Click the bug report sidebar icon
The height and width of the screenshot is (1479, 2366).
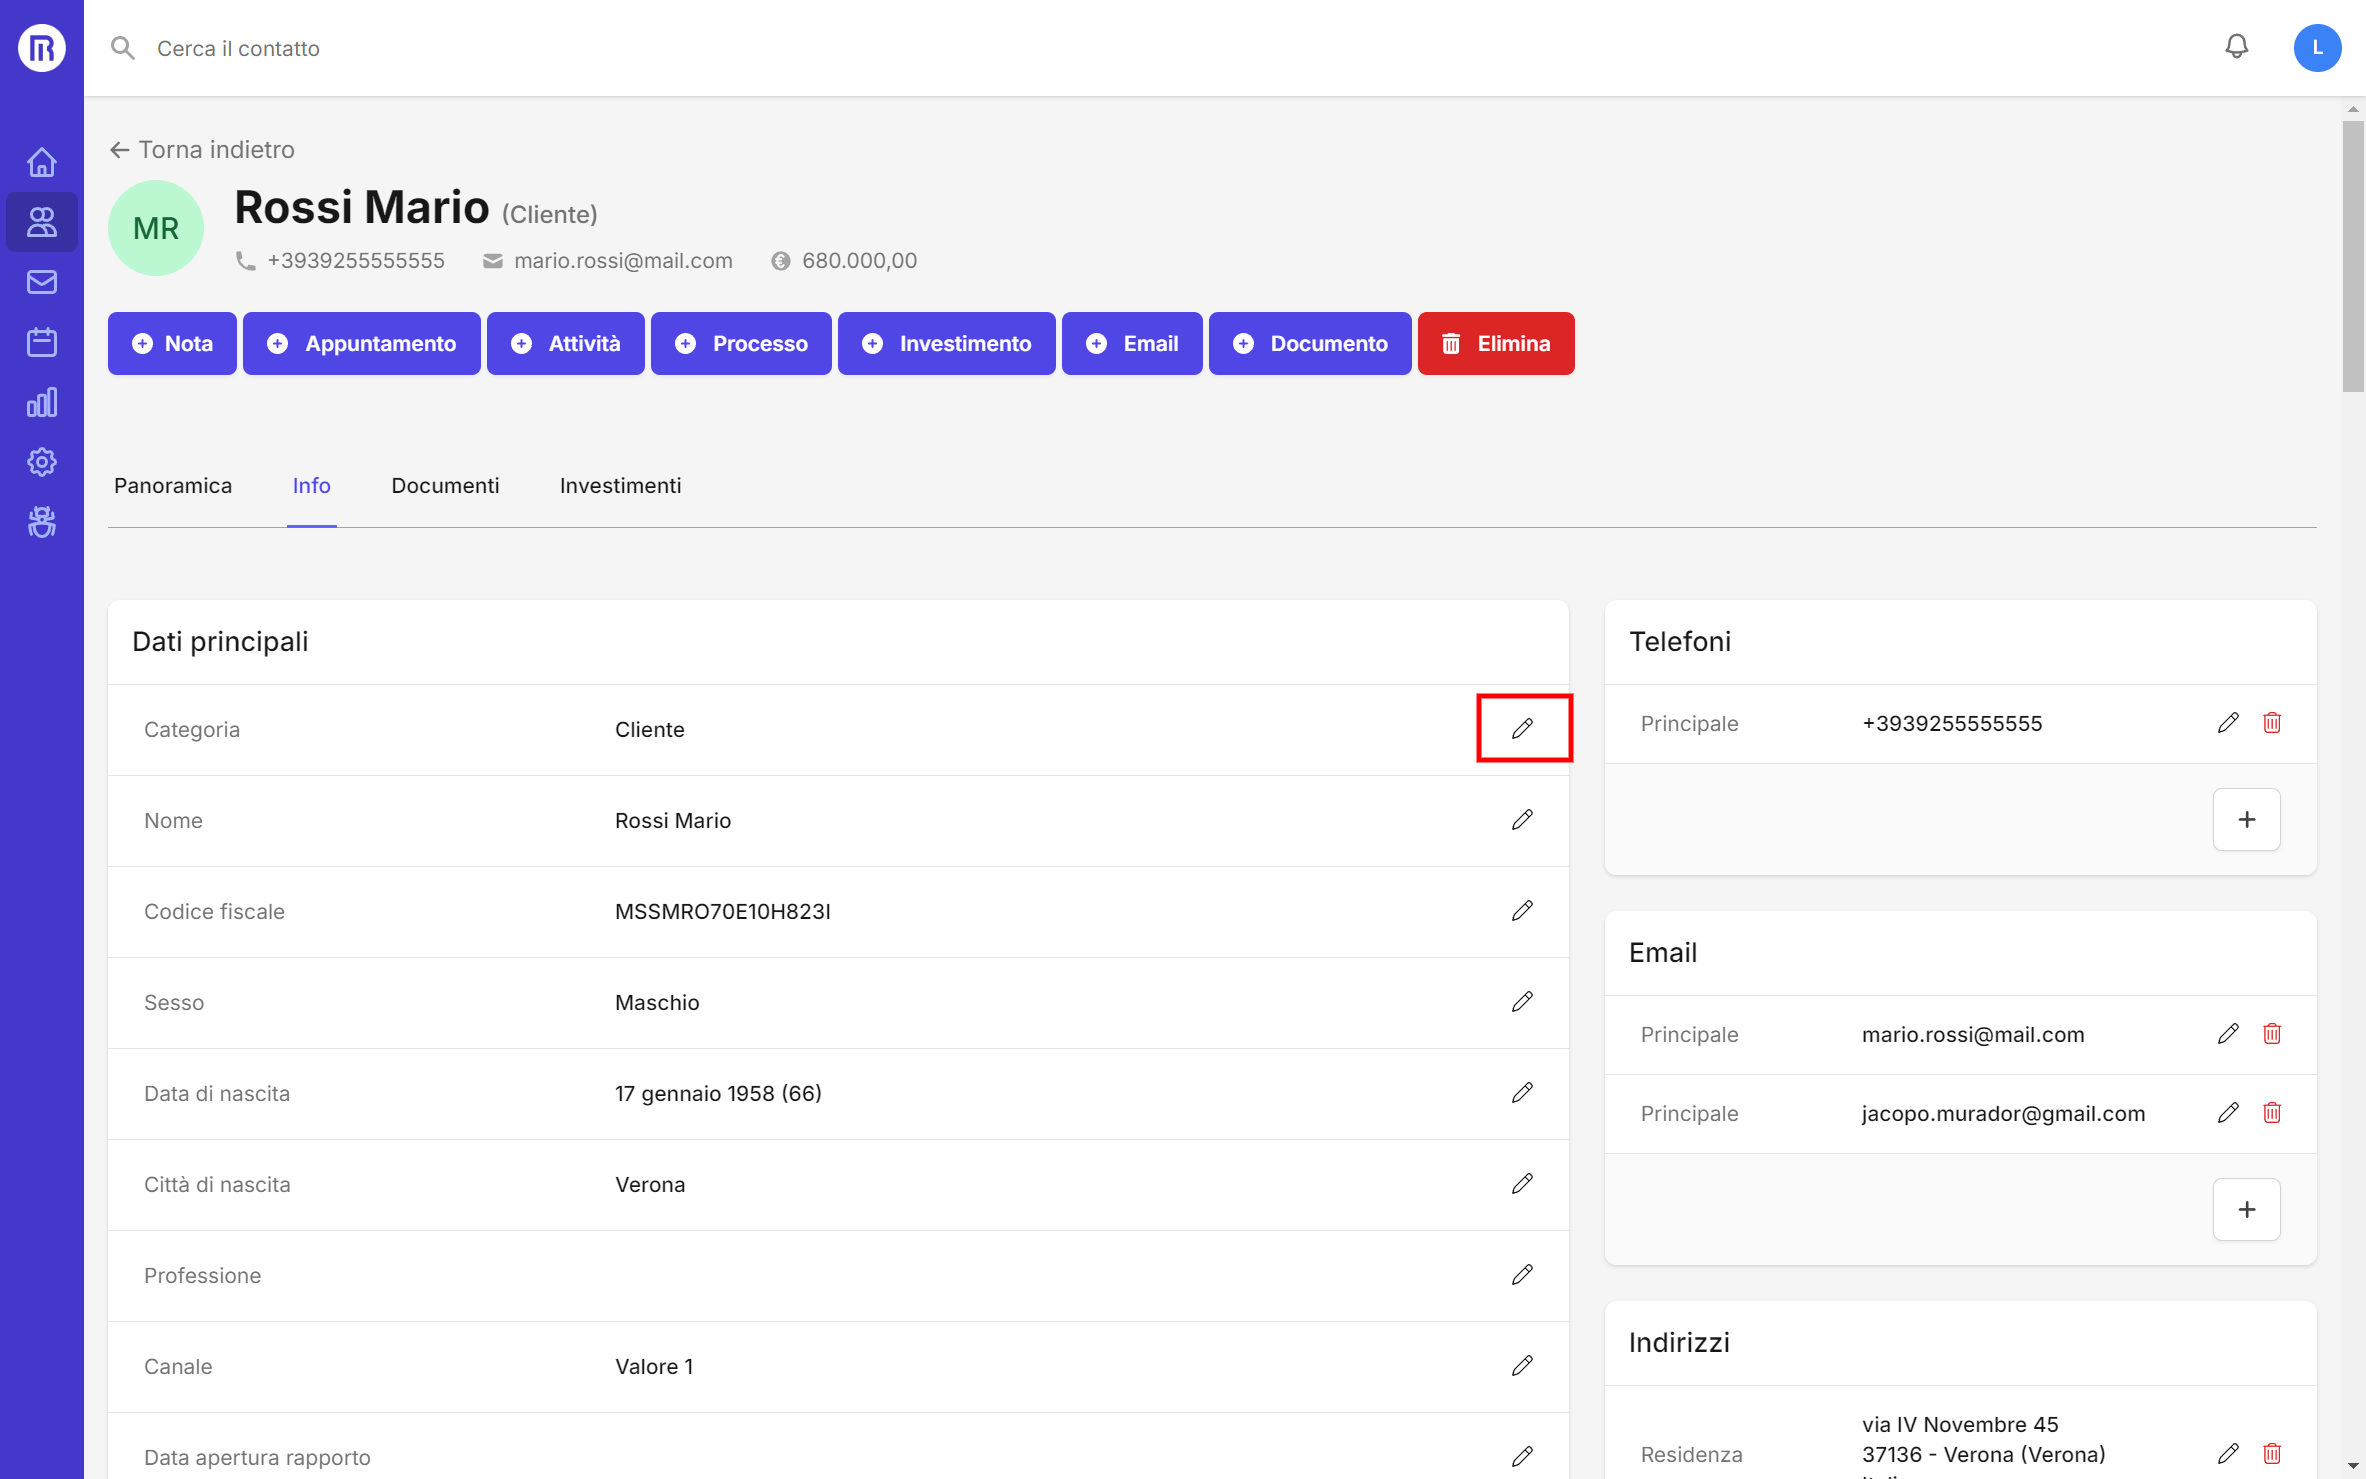point(42,522)
